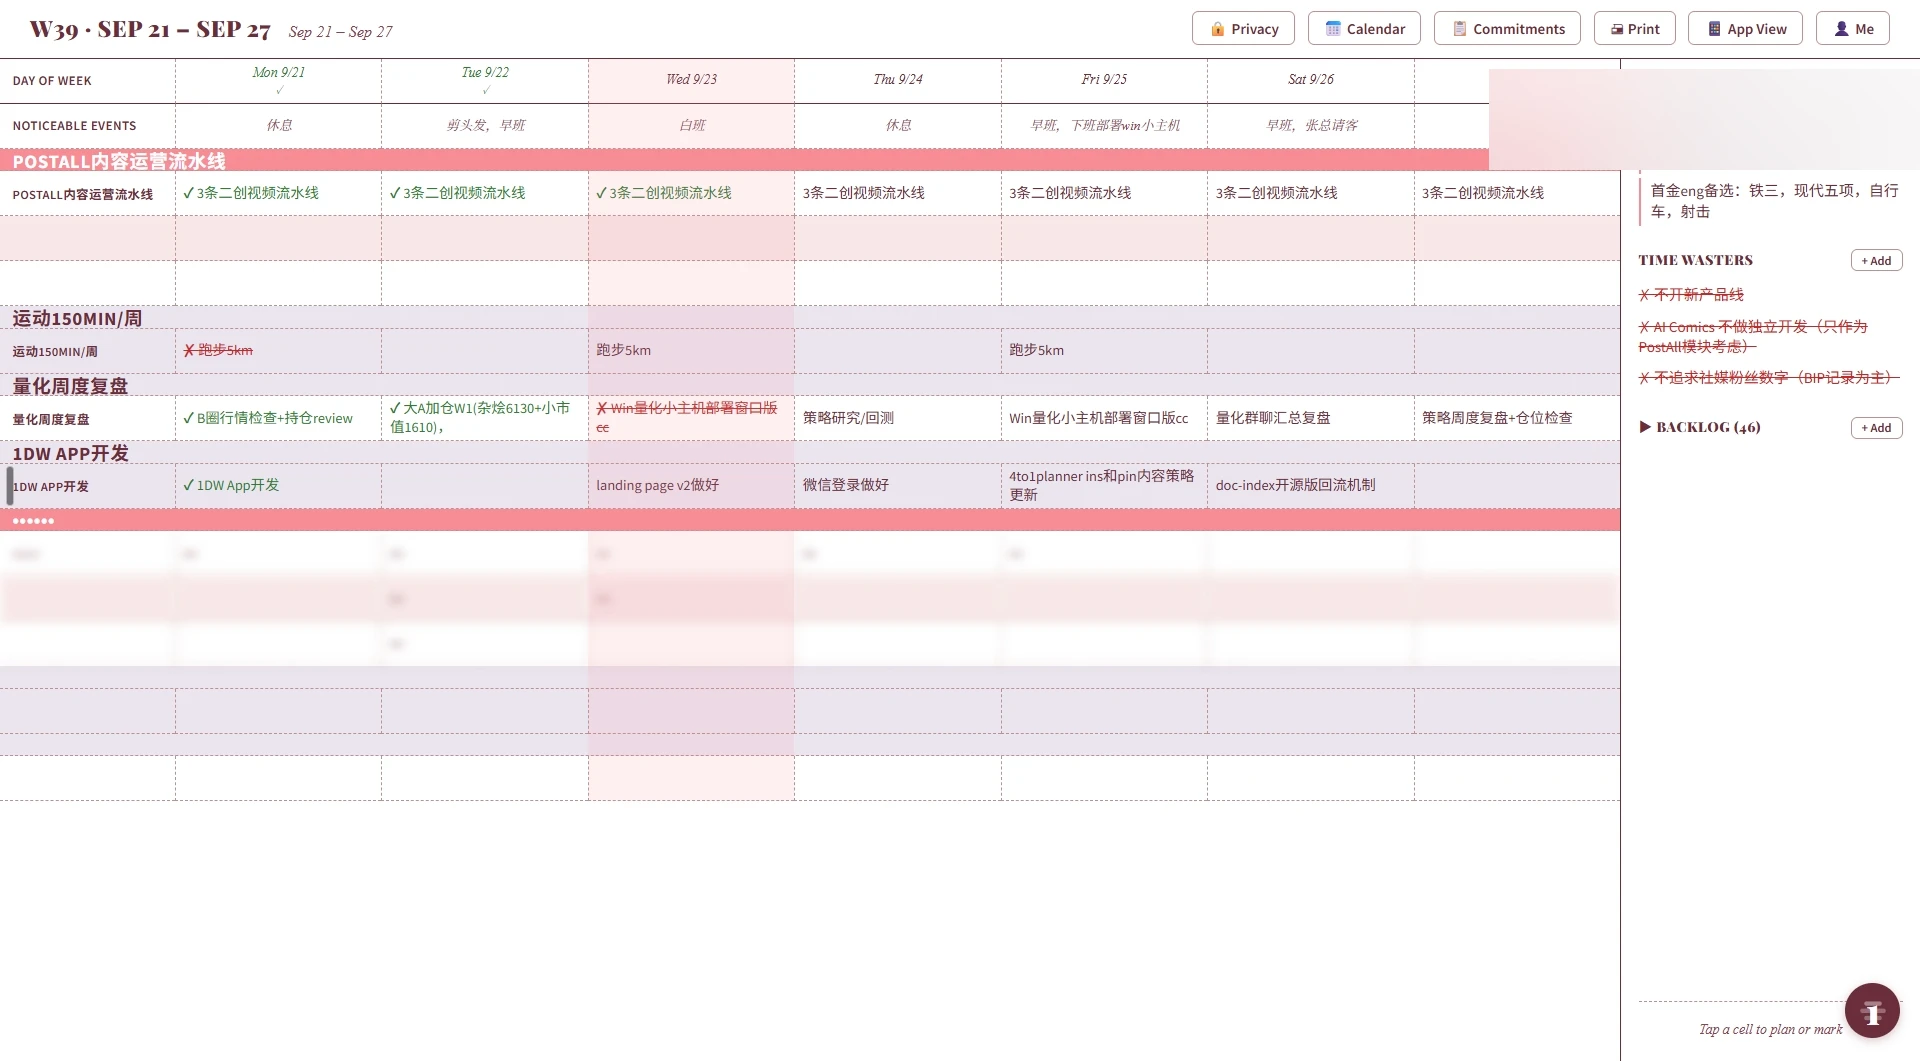The height and width of the screenshot is (1061, 1920).
Task: Add a new Time Wasters item
Action: [x=1876, y=261]
